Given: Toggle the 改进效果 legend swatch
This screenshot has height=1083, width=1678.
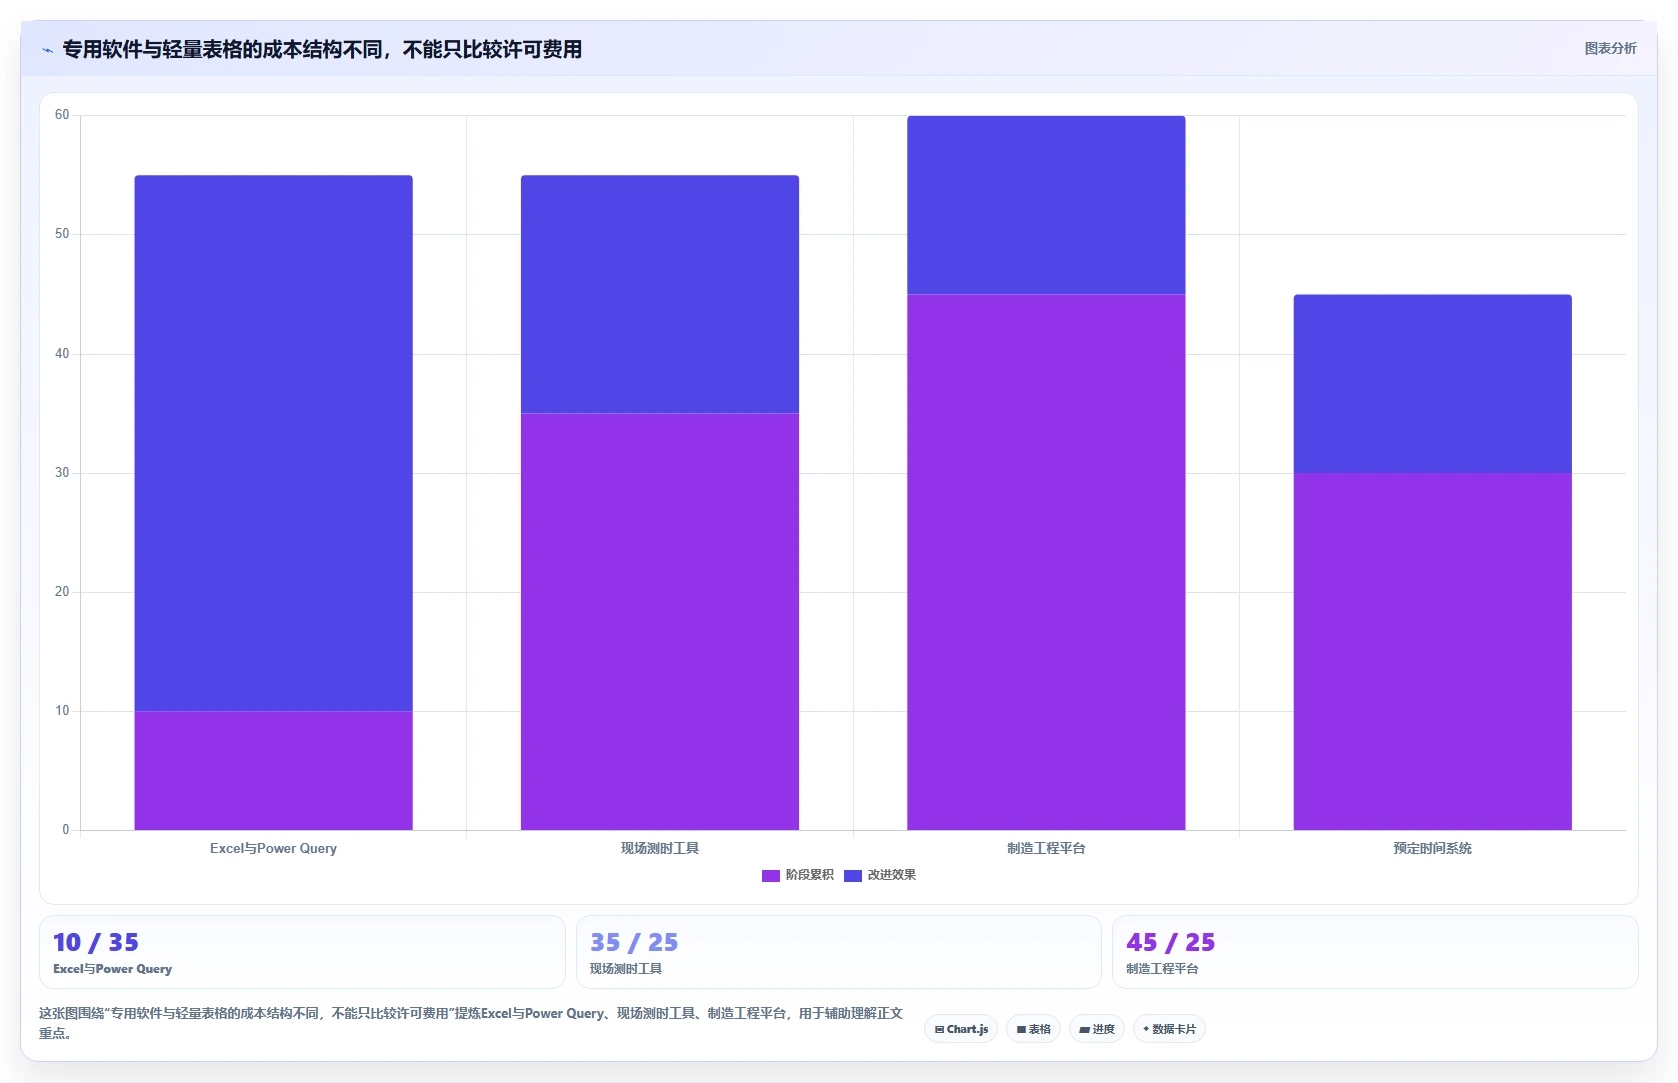Looking at the screenshot, I should pos(852,875).
